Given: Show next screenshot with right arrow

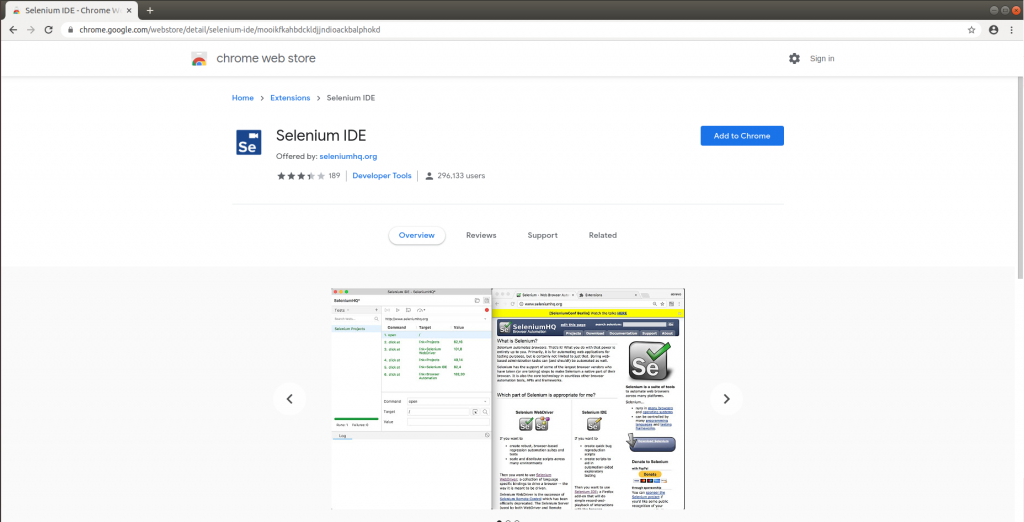Looking at the screenshot, I should pyautogui.click(x=726, y=399).
